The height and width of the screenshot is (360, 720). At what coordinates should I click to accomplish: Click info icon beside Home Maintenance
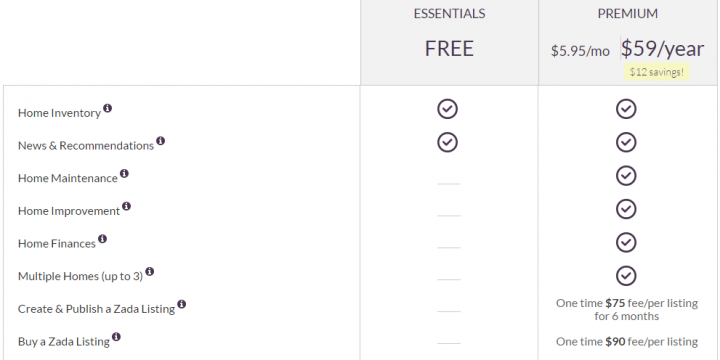[124, 174]
